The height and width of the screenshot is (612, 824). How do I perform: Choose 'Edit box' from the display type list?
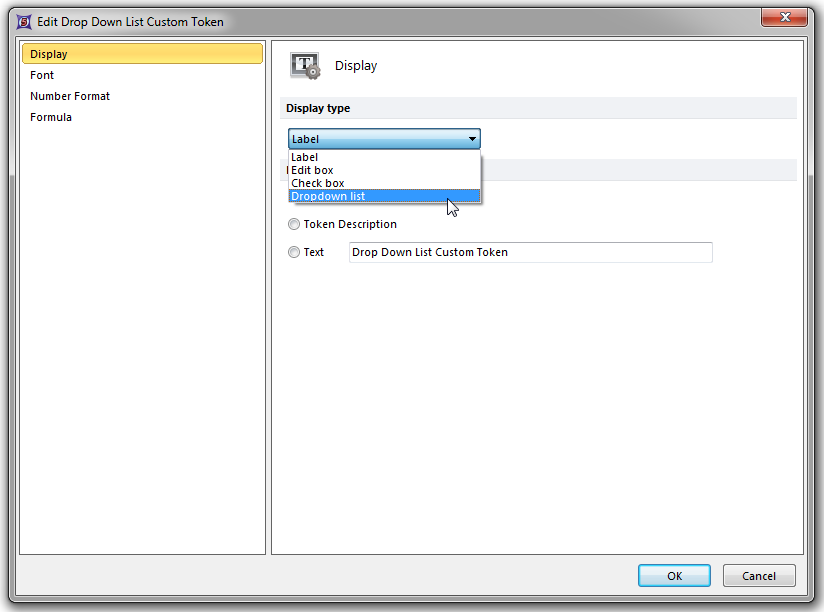pos(312,171)
